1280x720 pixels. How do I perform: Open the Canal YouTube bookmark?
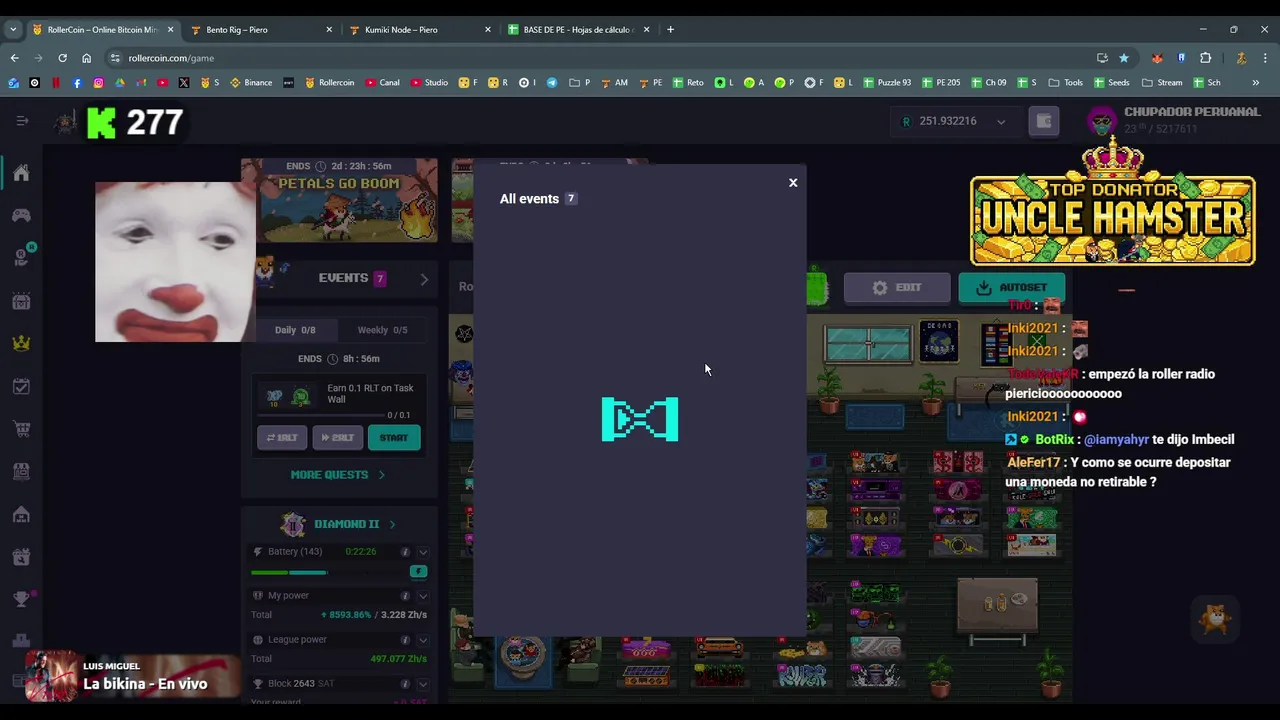point(383,83)
